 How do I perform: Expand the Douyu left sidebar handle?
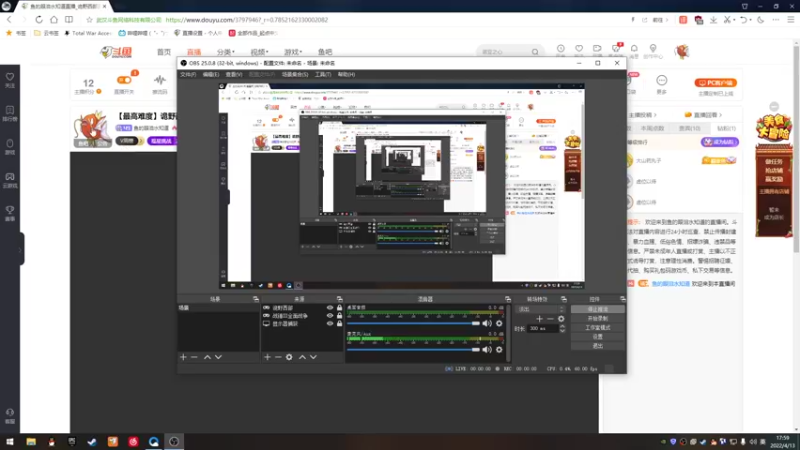[x=21, y=249]
